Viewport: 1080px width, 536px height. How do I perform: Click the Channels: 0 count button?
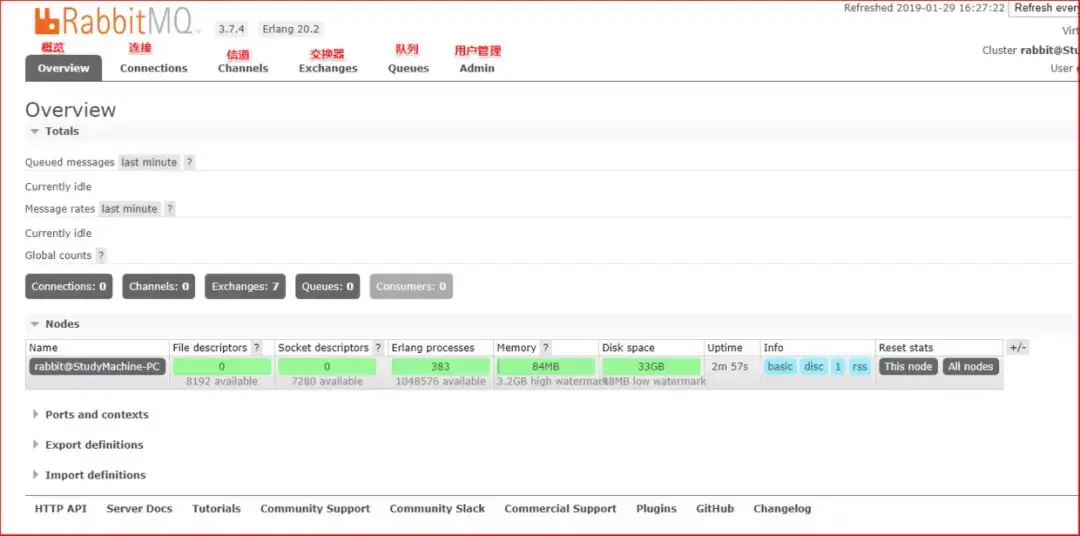(158, 287)
